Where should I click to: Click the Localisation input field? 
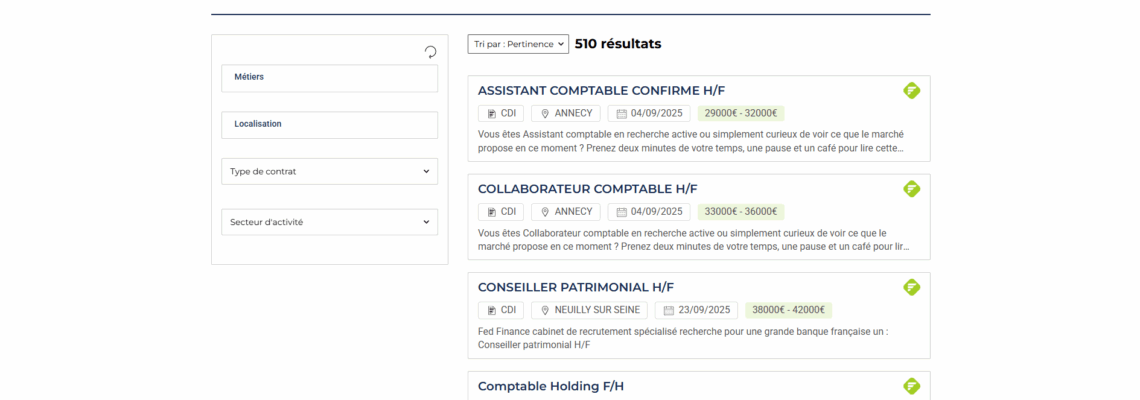(329, 125)
